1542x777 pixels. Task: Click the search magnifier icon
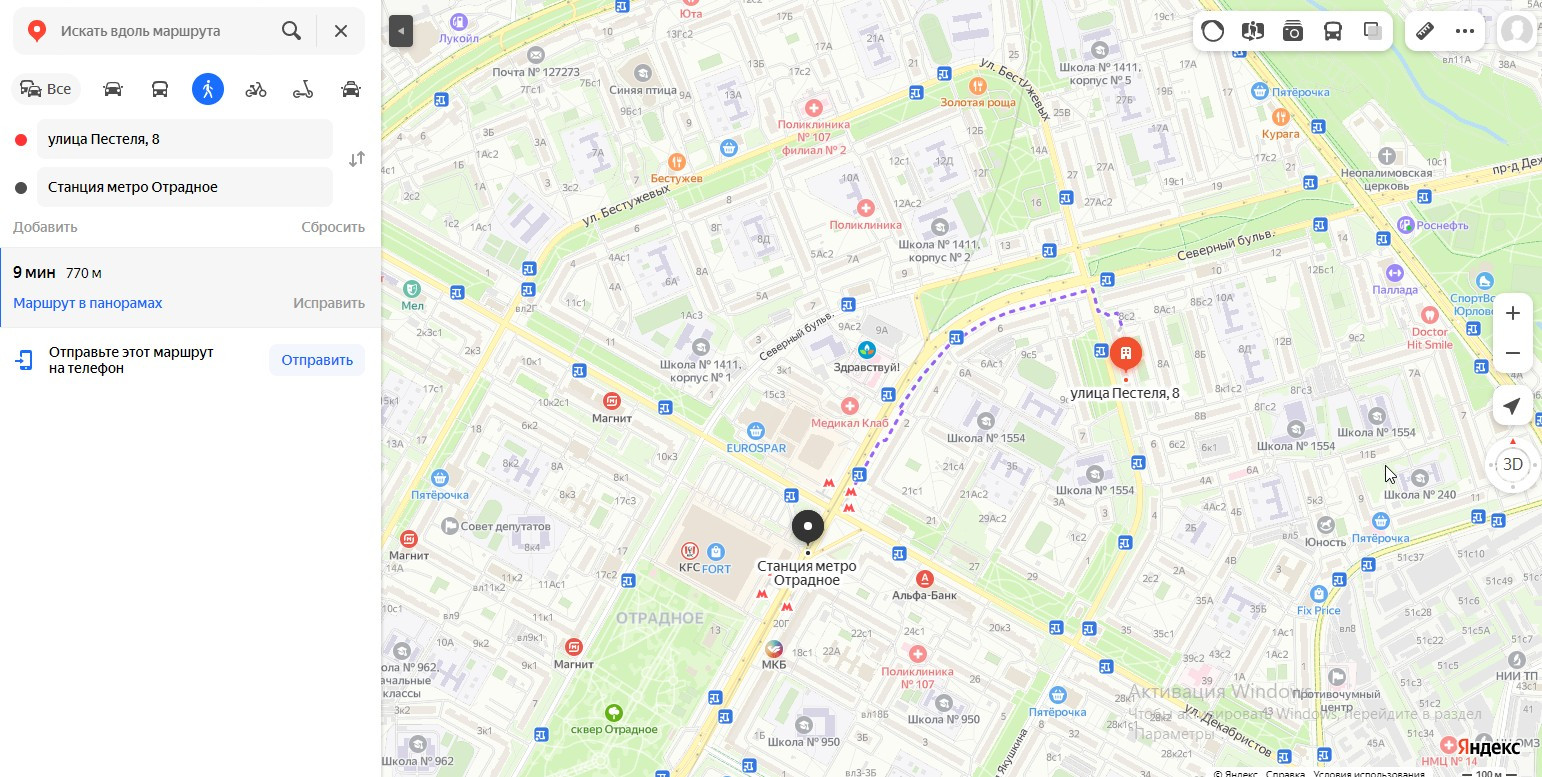[x=291, y=31]
